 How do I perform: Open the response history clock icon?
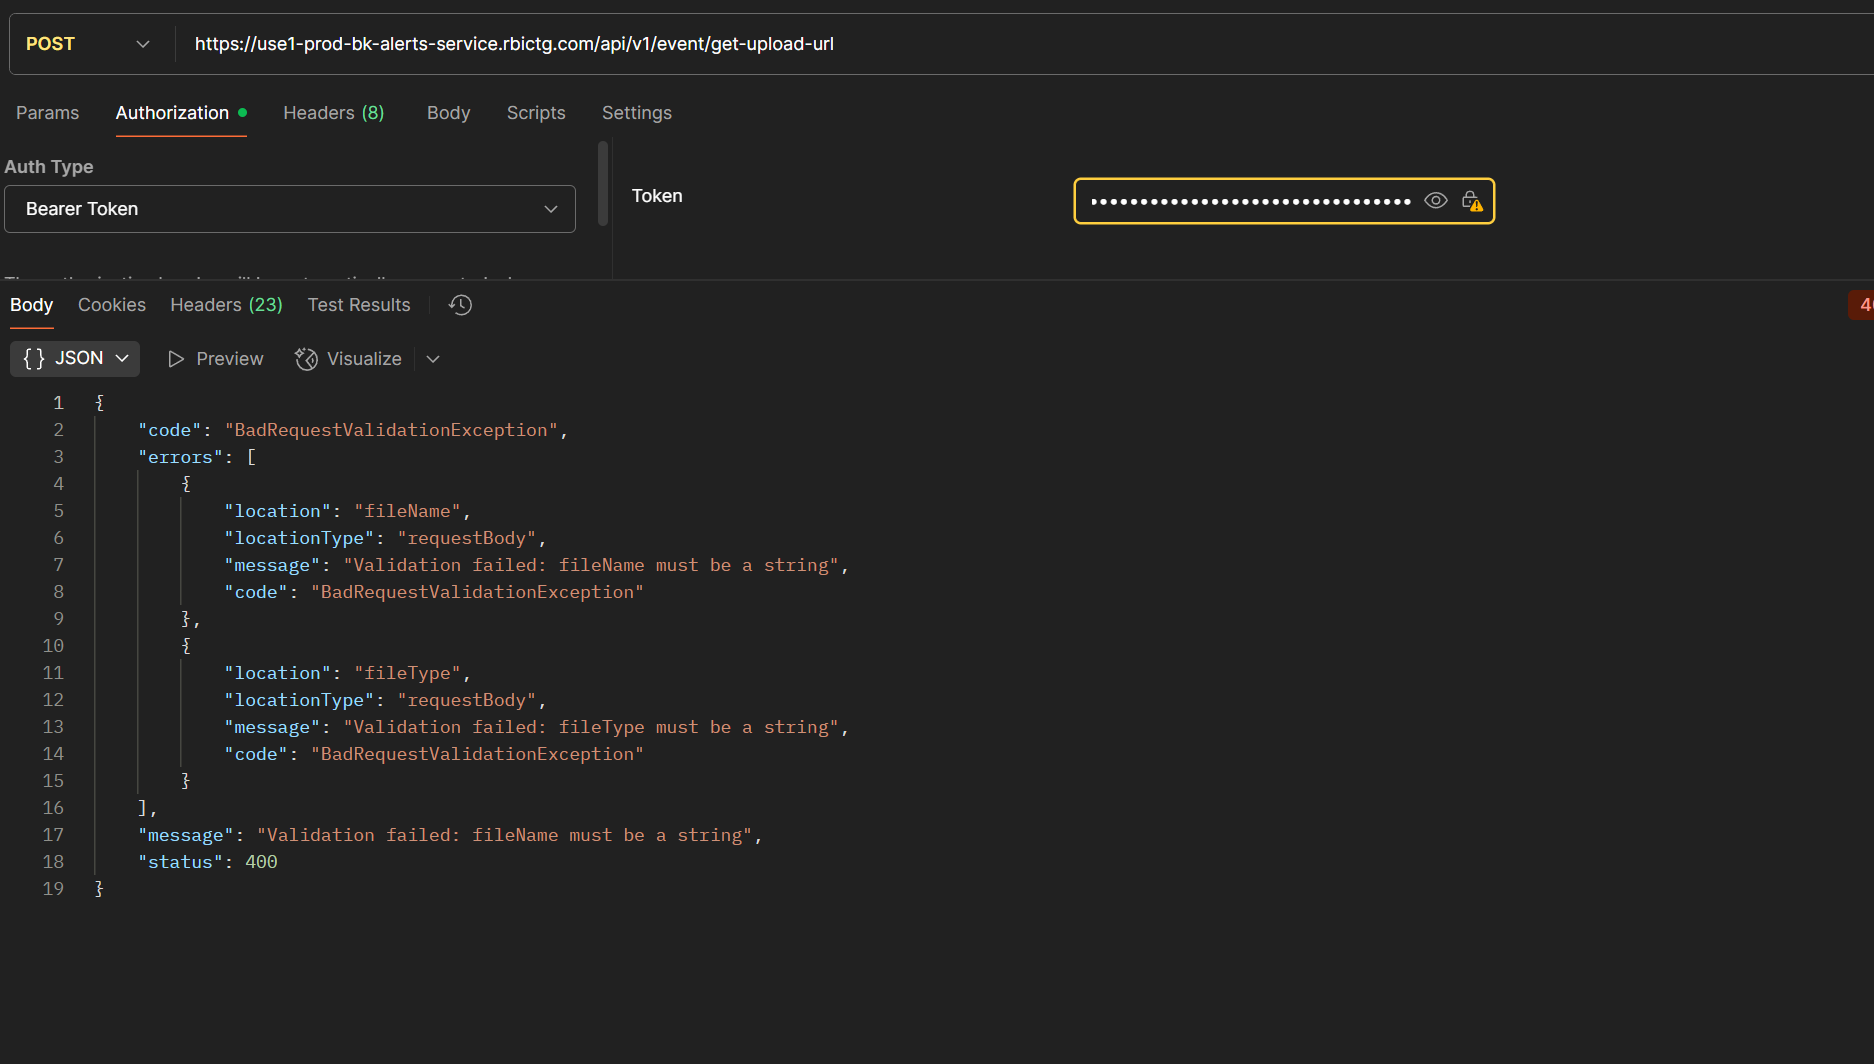point(460,305)
